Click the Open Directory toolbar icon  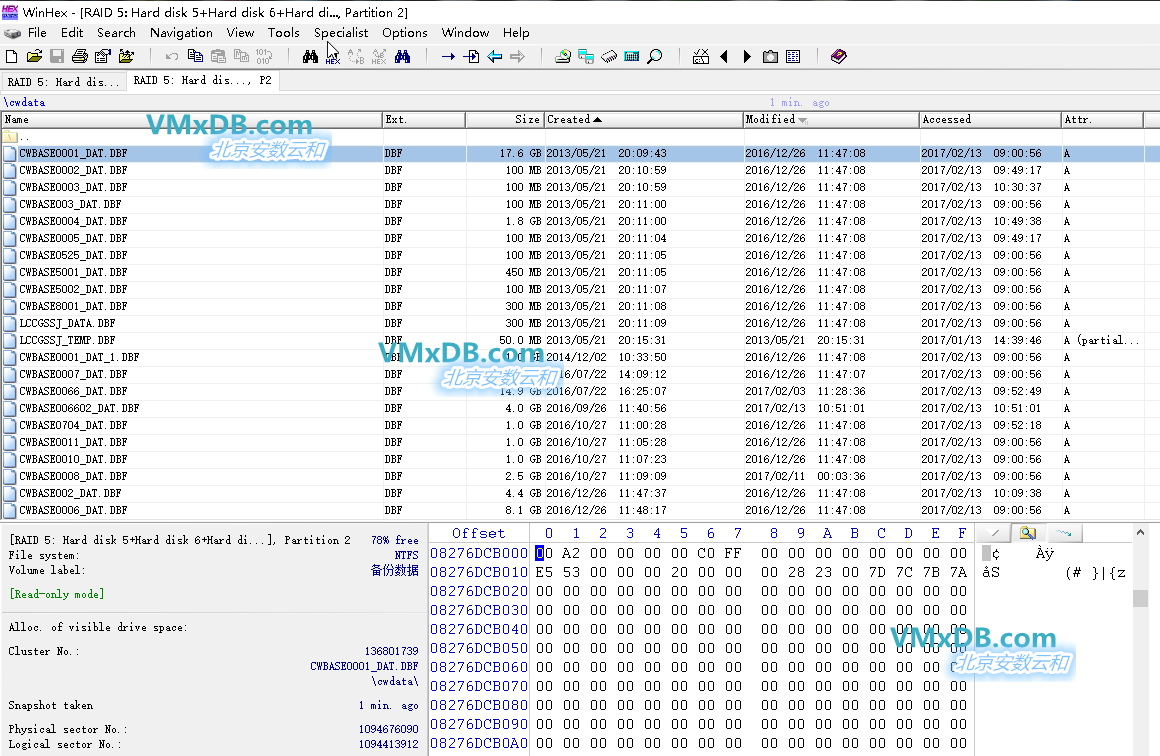[x=127, y=56]
